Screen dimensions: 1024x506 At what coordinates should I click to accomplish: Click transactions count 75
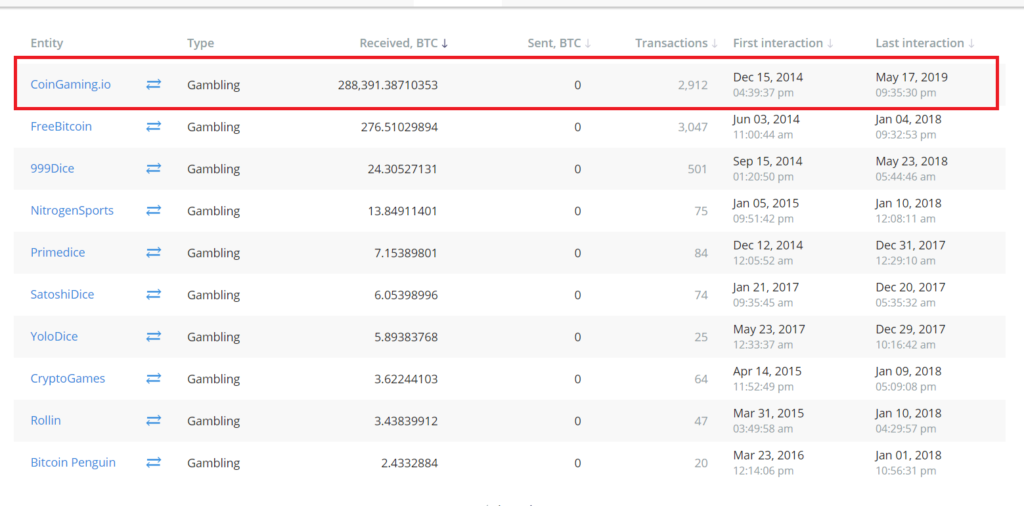click(x=701, y=210)
